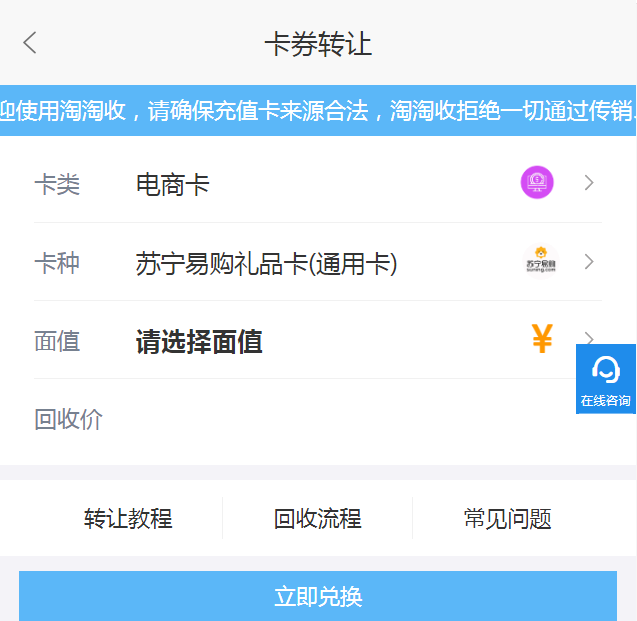
Task: Click the orange yen currency icon
Action: (542, 340)
